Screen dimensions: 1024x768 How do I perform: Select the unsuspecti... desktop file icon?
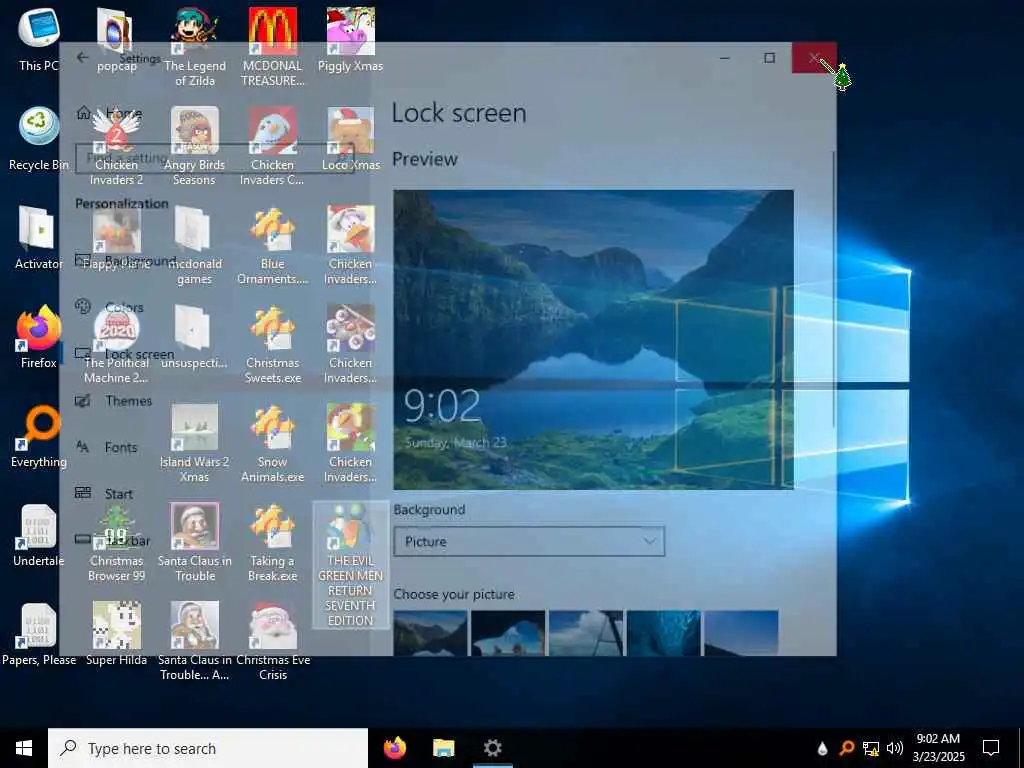click(195, 337)
